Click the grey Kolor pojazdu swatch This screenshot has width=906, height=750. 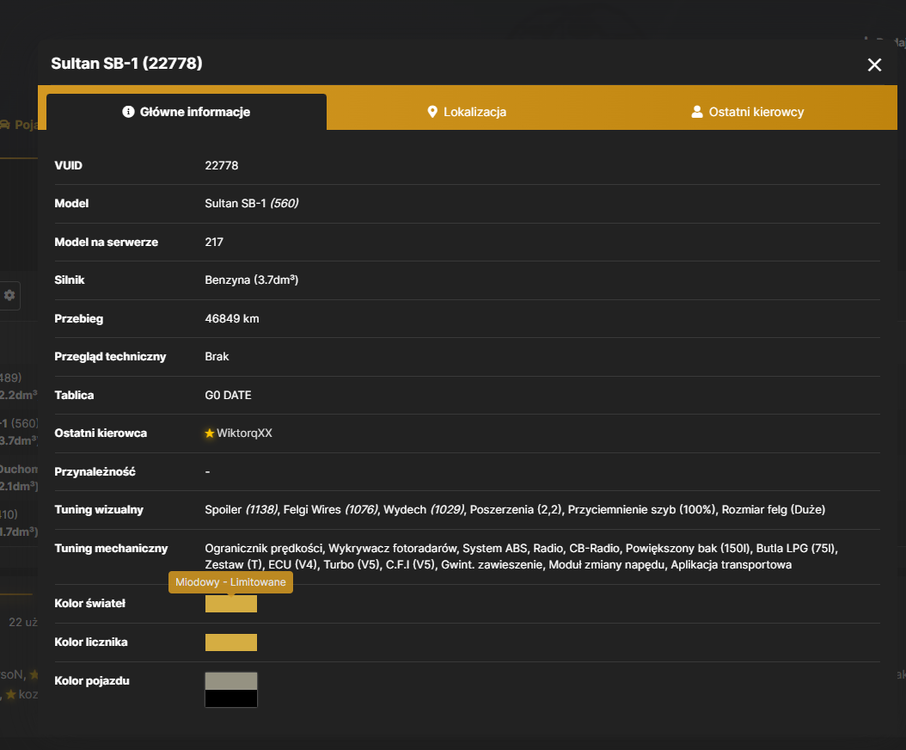[231, 681]
